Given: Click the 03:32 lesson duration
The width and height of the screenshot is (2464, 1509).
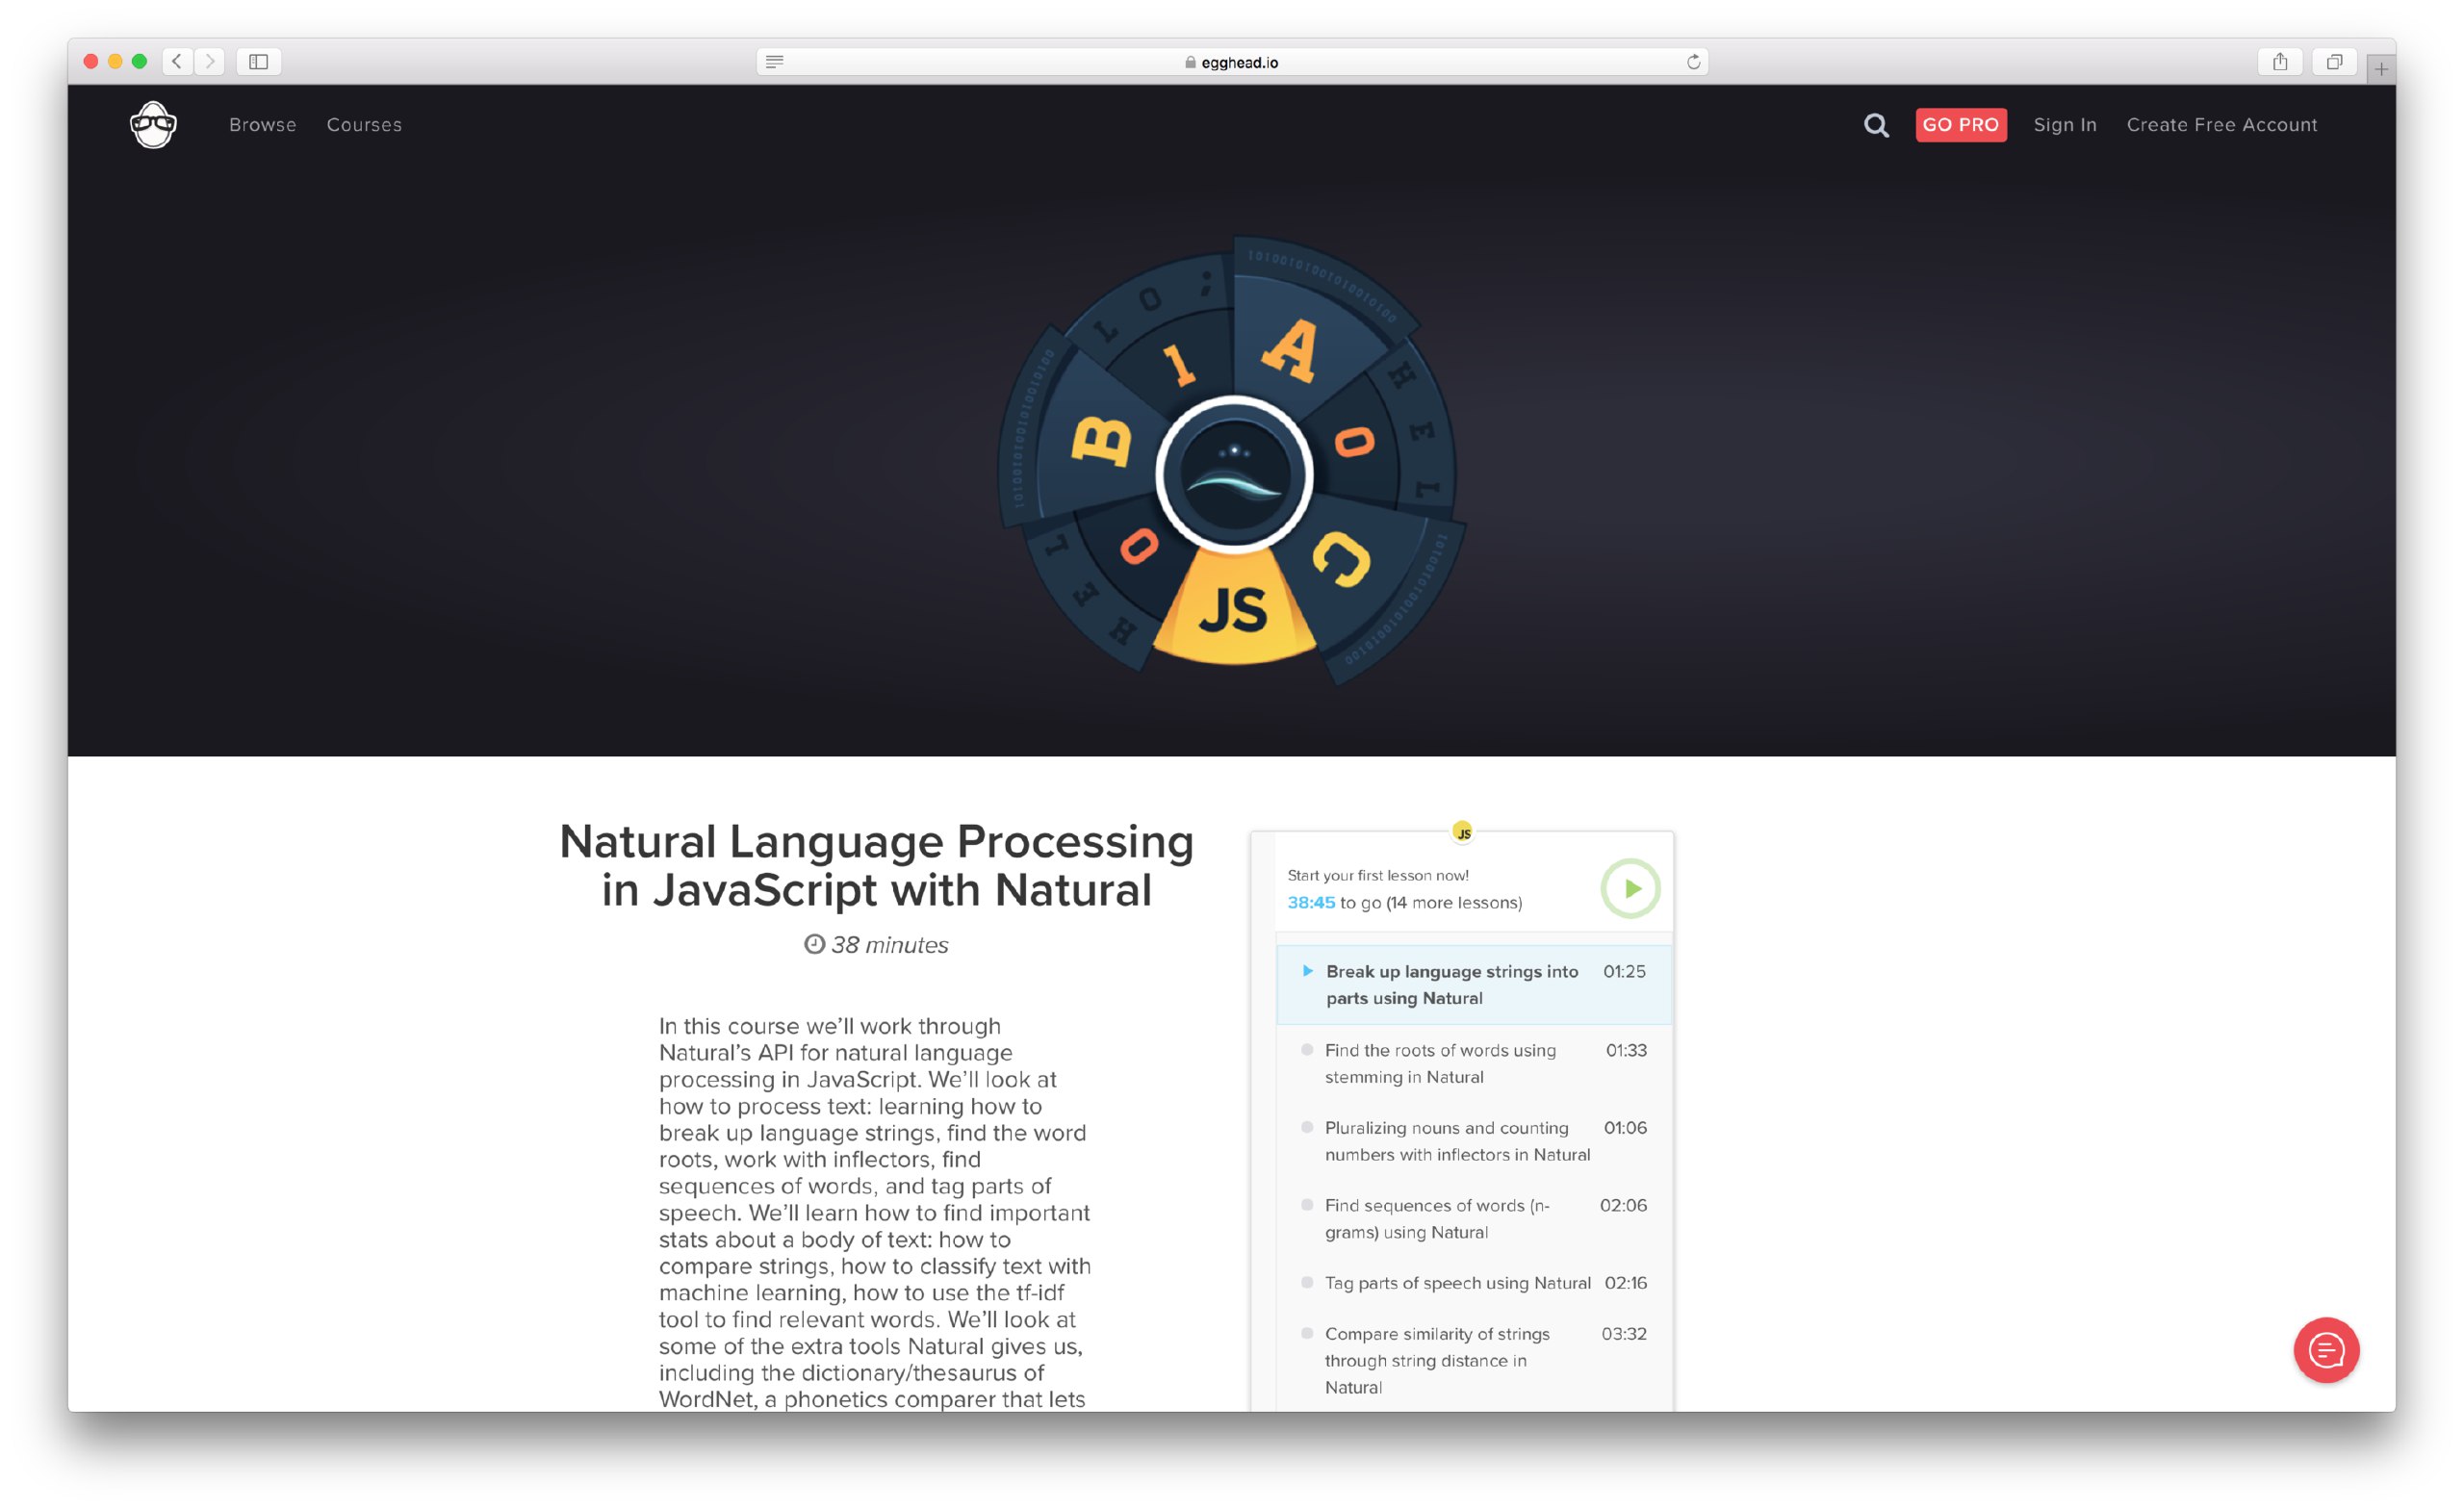Looking at the screenshot, I should [x=1624, y=1334].
